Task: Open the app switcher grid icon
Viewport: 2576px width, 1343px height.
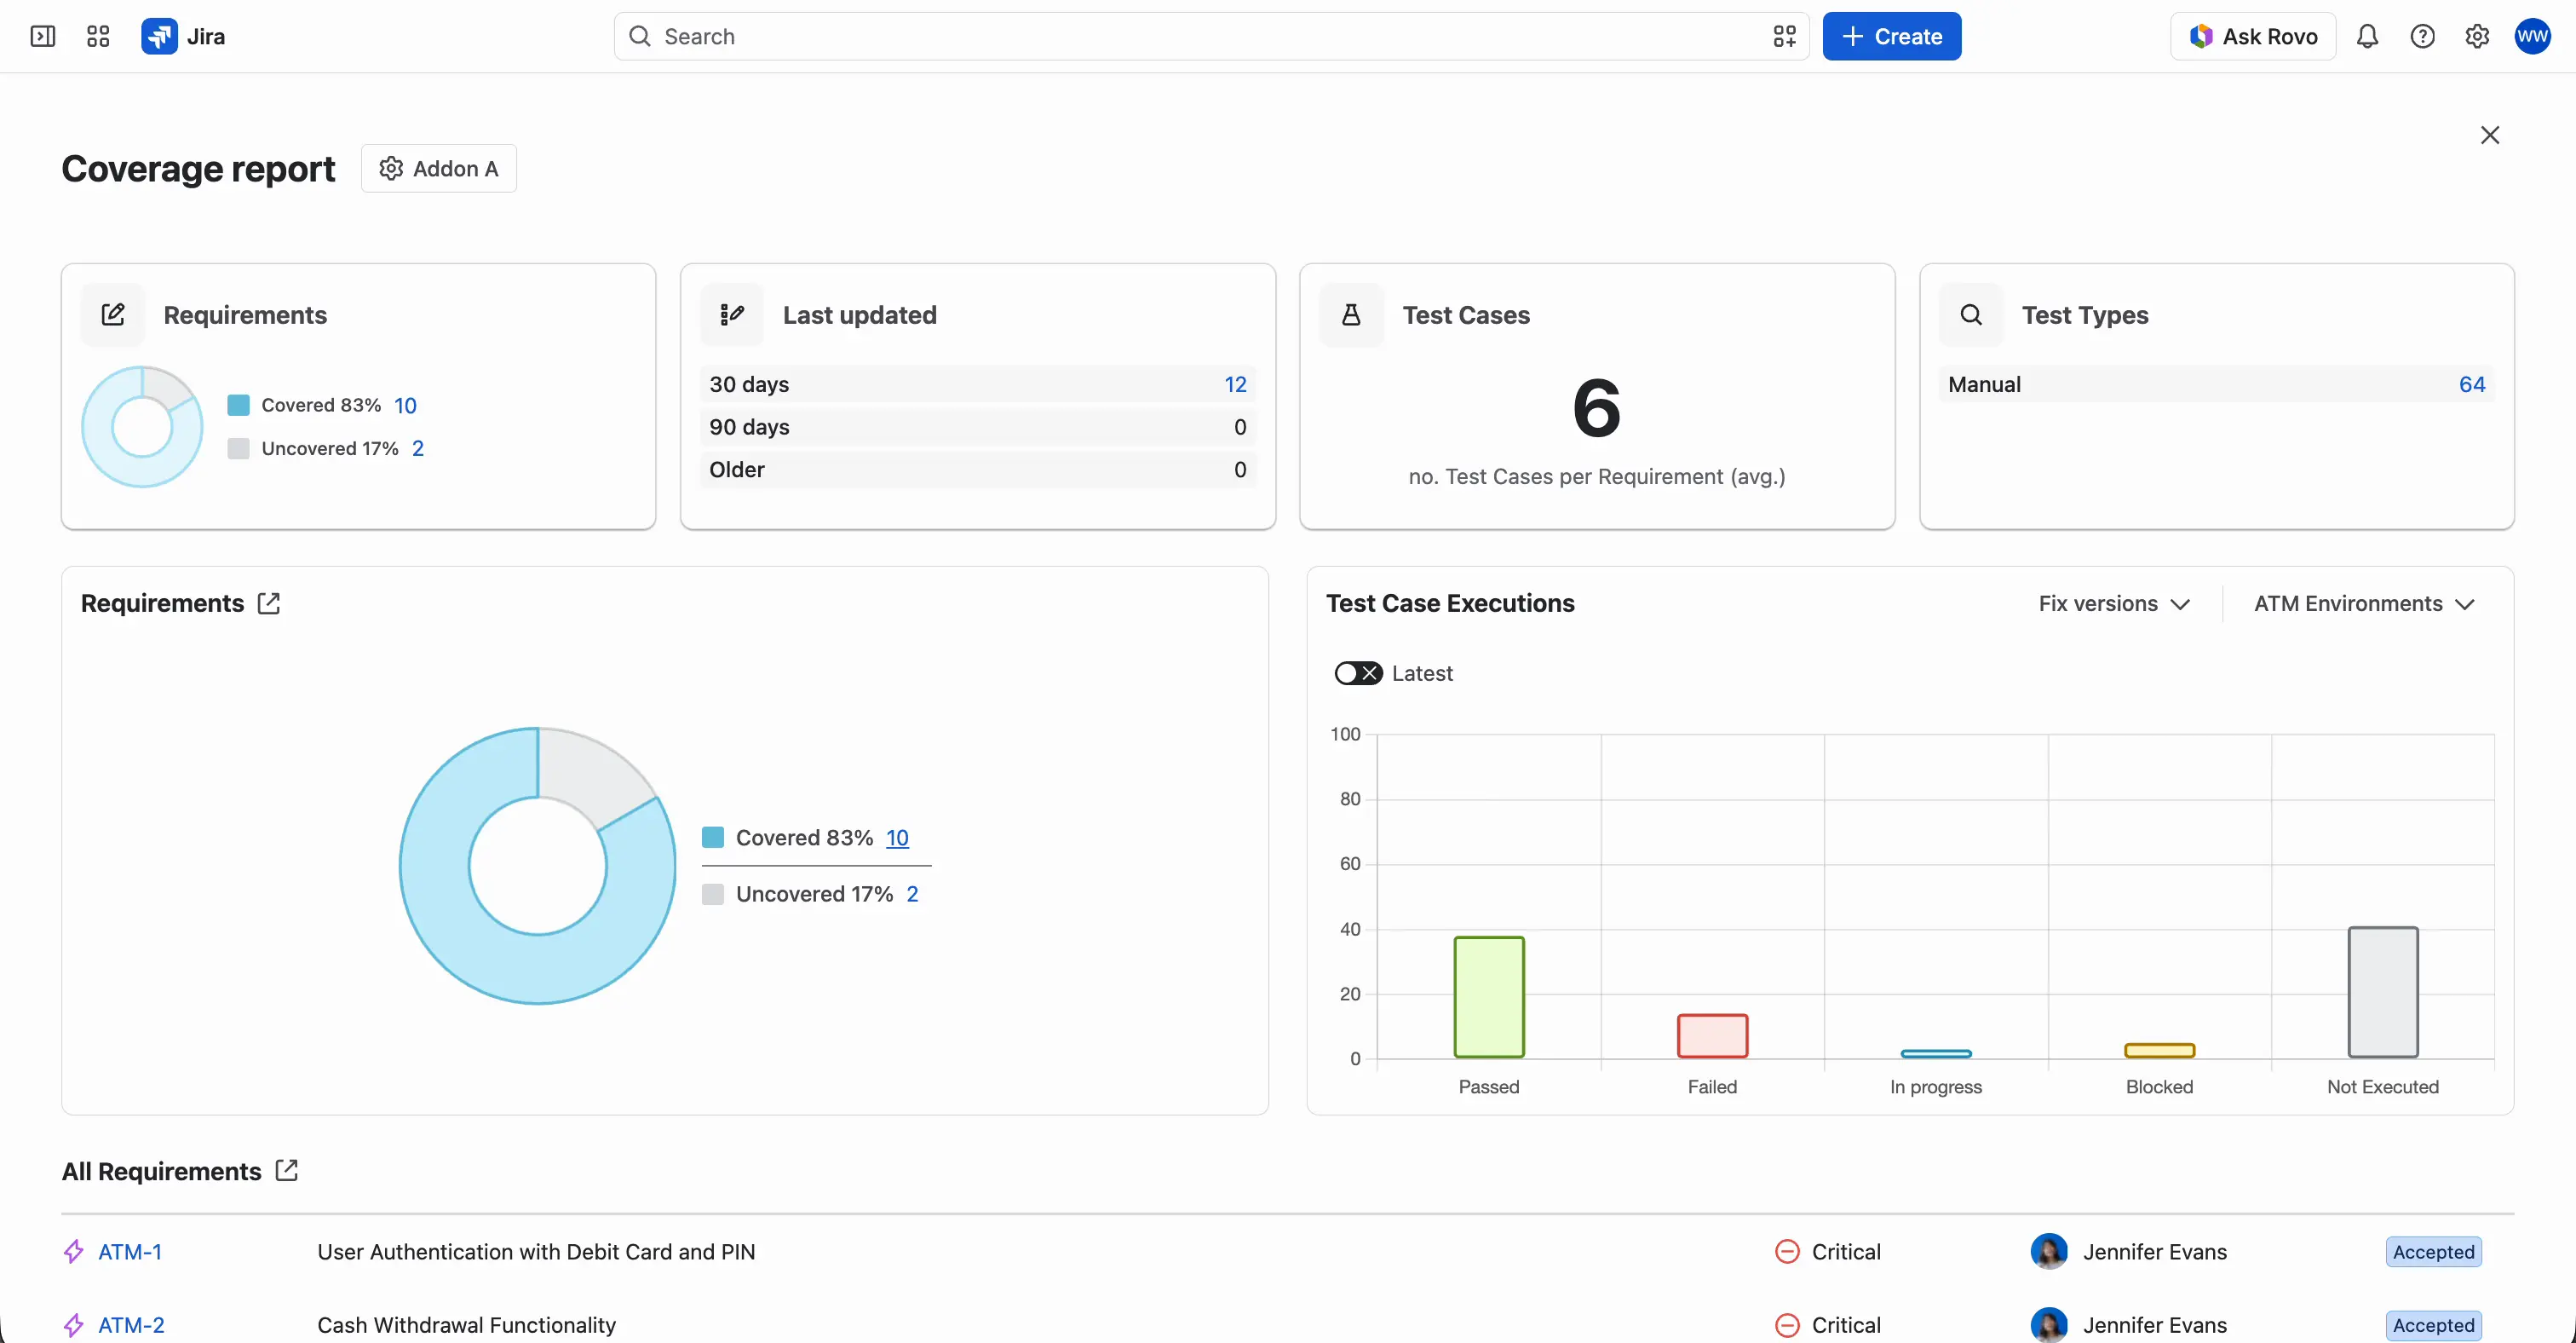Action: pos(98,37)
